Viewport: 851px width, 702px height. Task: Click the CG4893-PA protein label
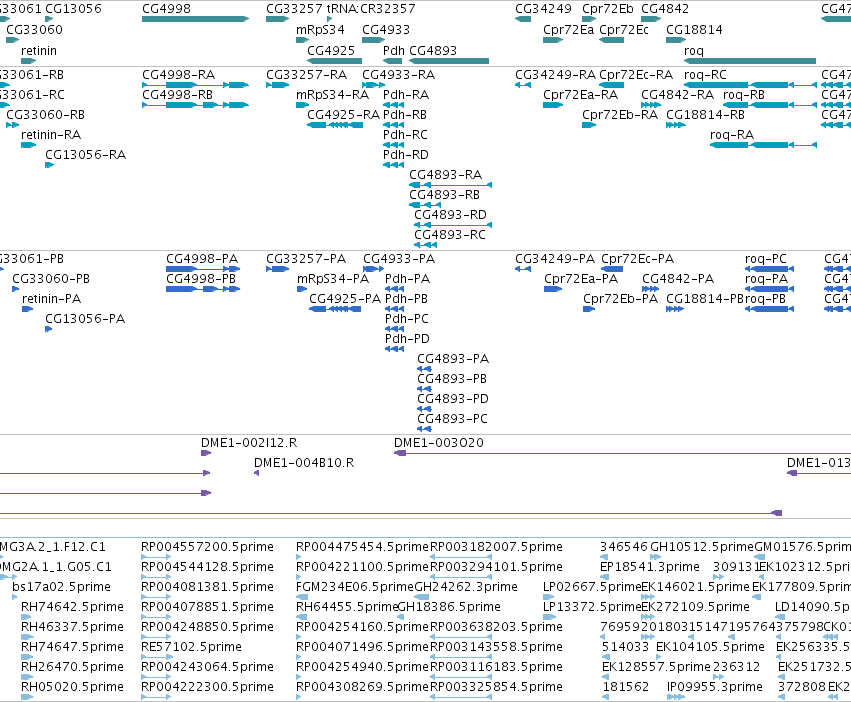453,359
